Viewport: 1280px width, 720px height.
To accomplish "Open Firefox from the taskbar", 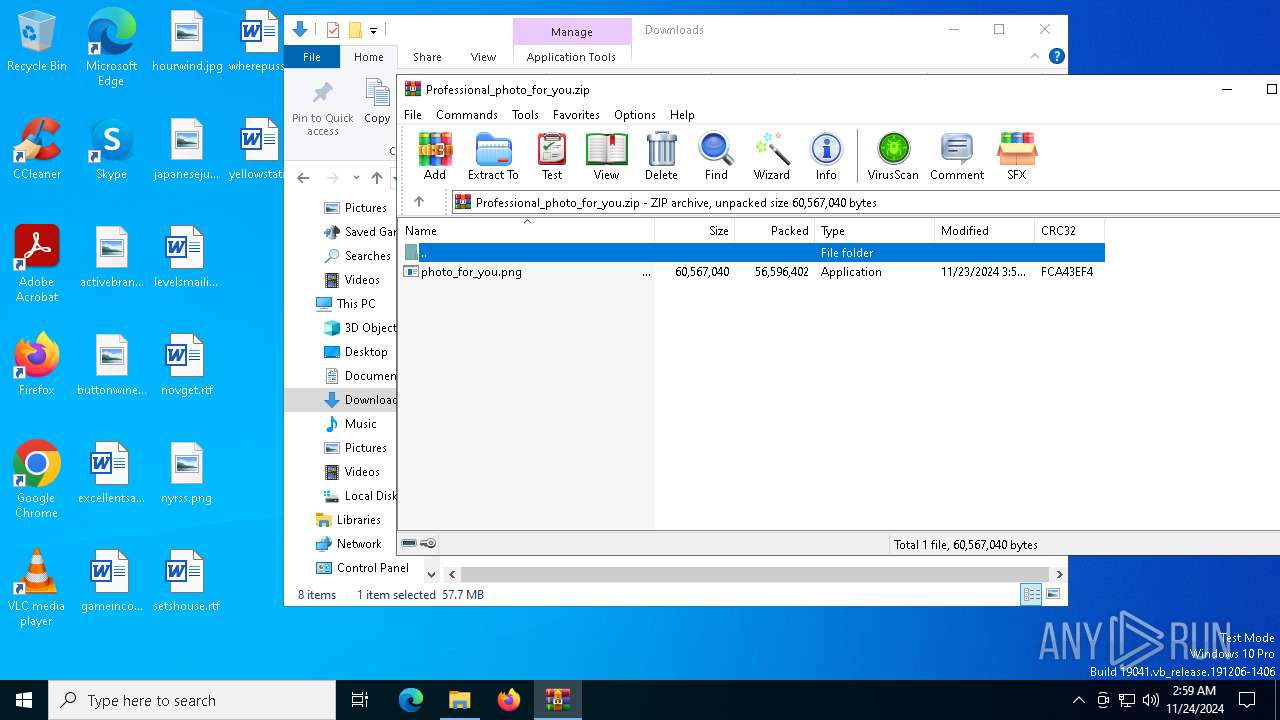I will 509,700.
